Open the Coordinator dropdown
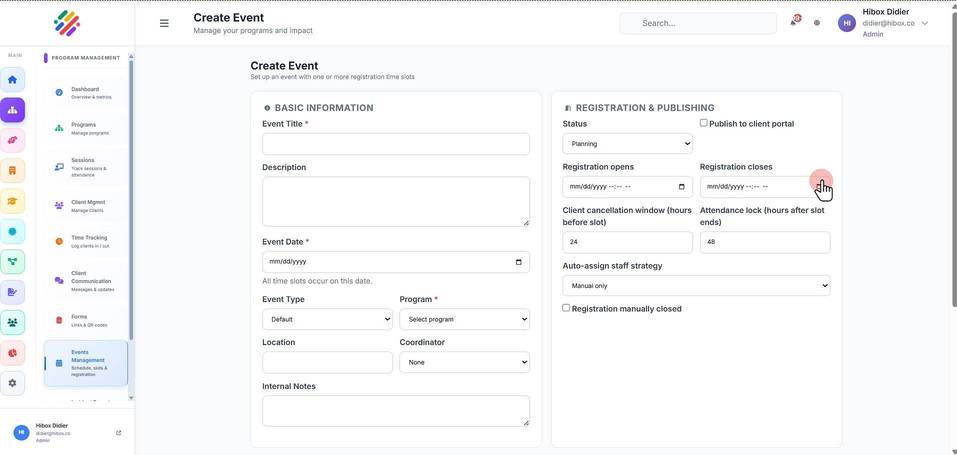Screen dimensions: 957x455 464,362
